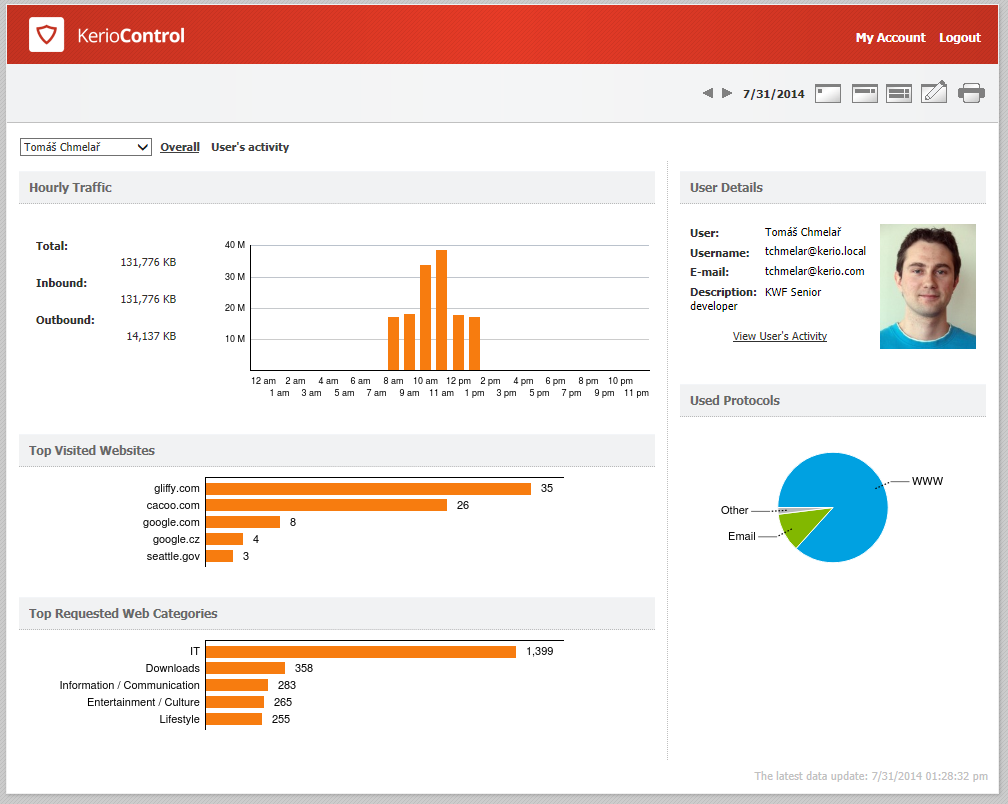The image size is (1008, 804).
Task: Switch to weekly period view icon
Action: click(865, 93)
